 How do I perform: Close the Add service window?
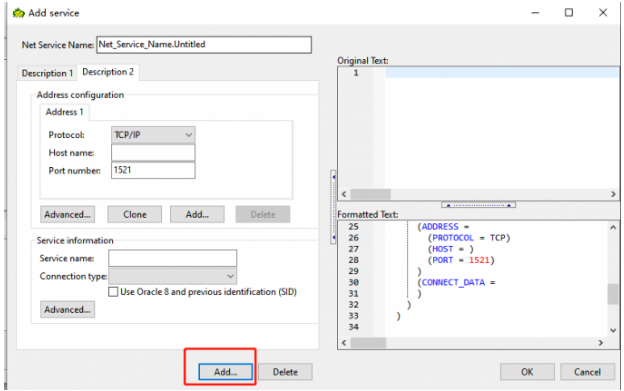pyautogui.click(x=603, y=13)
